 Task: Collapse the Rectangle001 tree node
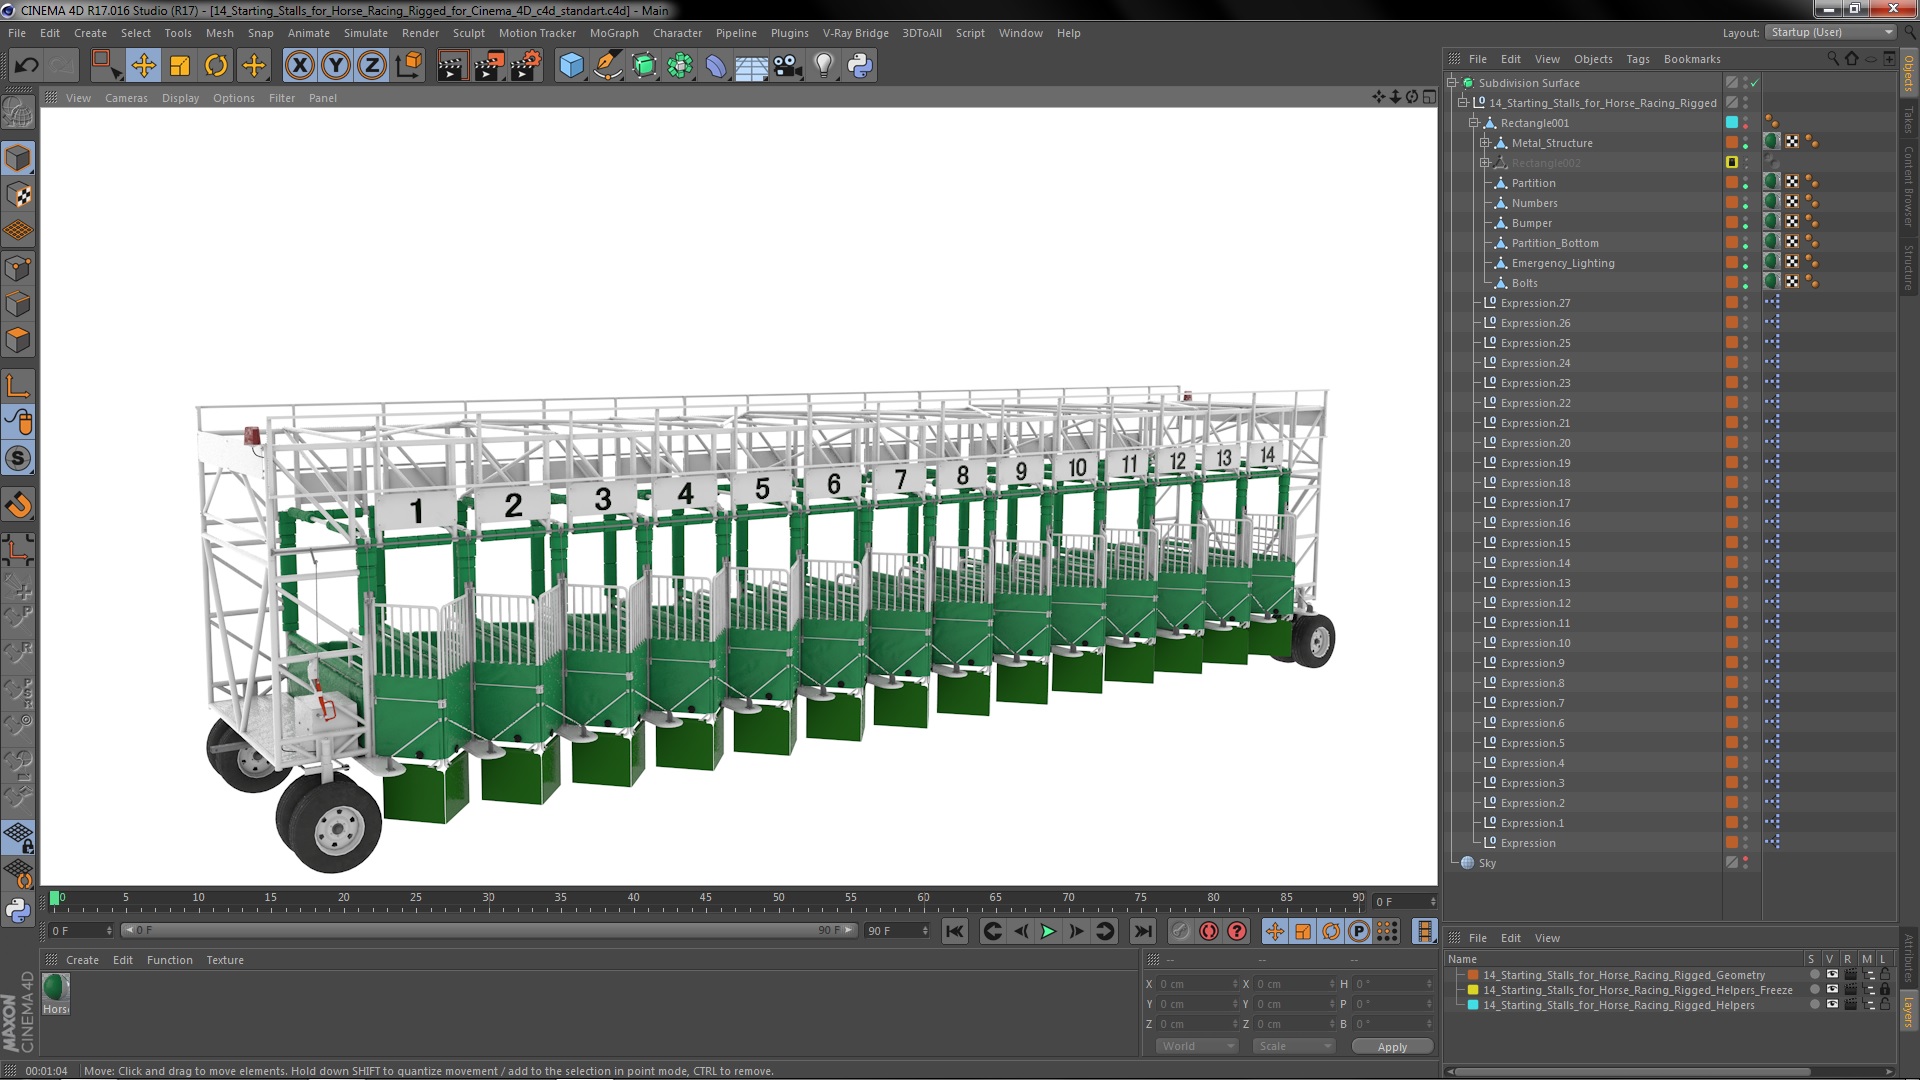(1474, 123)
